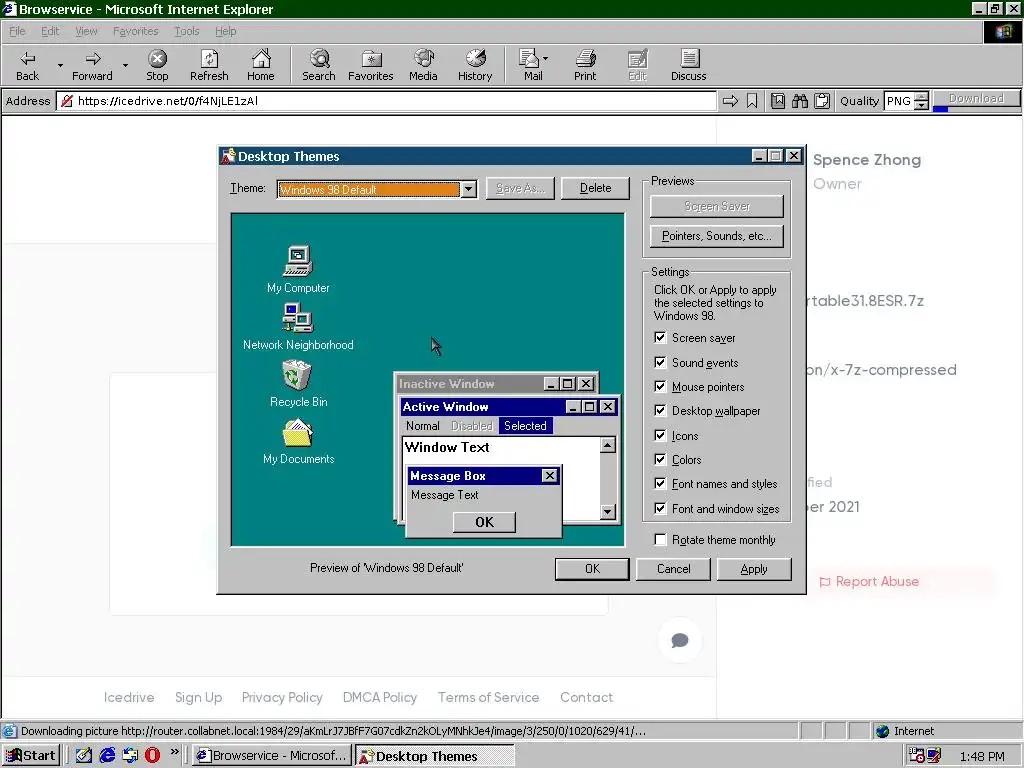Open the File menu
Viewport: 1024px width, 768px height.
(x=17, y=31)
